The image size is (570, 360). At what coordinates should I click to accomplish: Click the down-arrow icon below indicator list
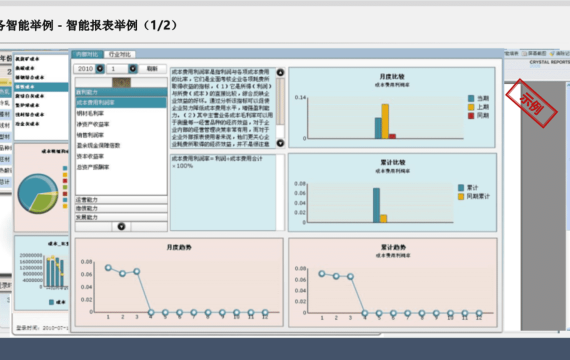pos(121,227)
